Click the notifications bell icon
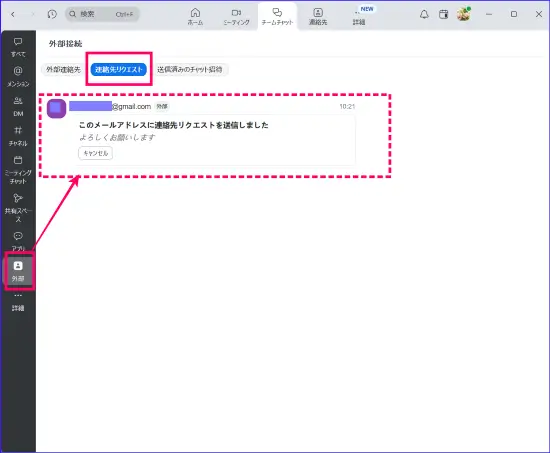Screen dimensions: 550x453 point(424,14)
